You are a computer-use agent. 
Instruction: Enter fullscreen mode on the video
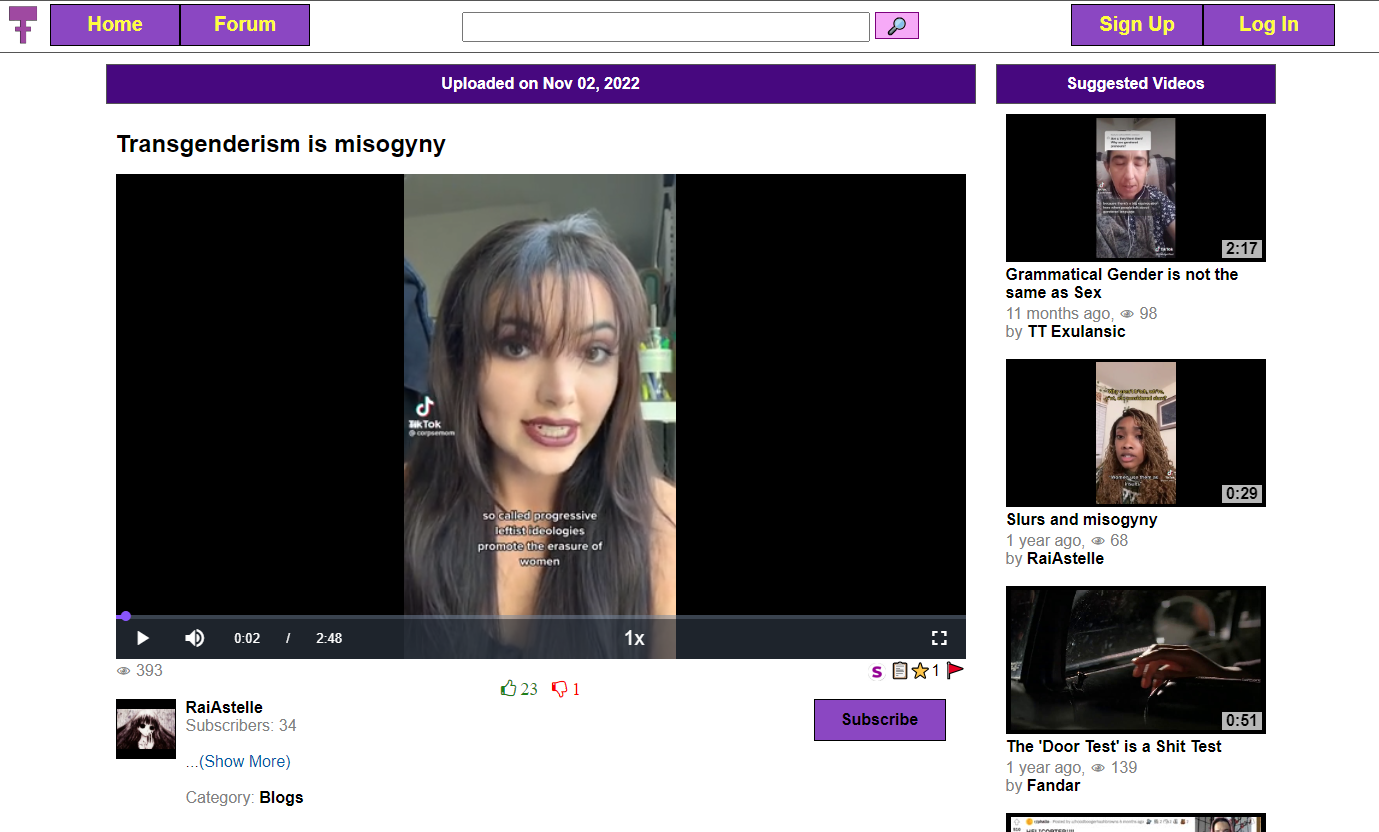pyautogui.click(x=938, y=638)
